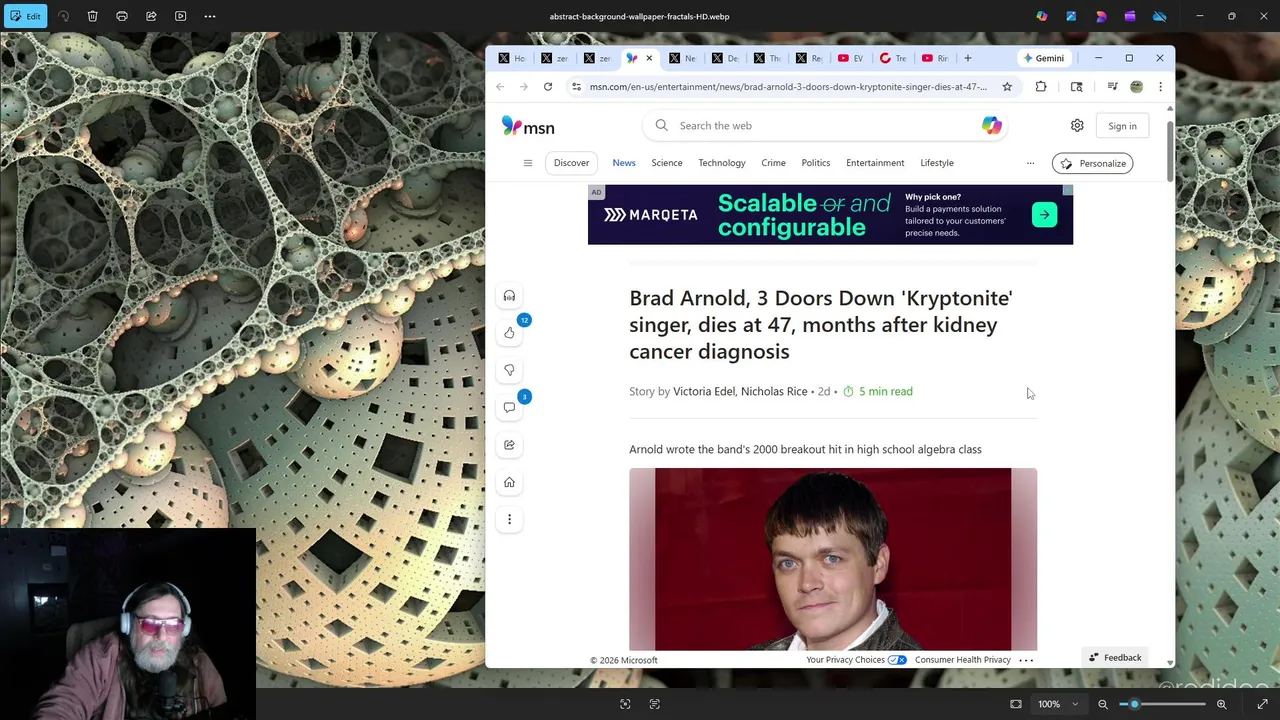Open the Technology category

coord(722,163)
